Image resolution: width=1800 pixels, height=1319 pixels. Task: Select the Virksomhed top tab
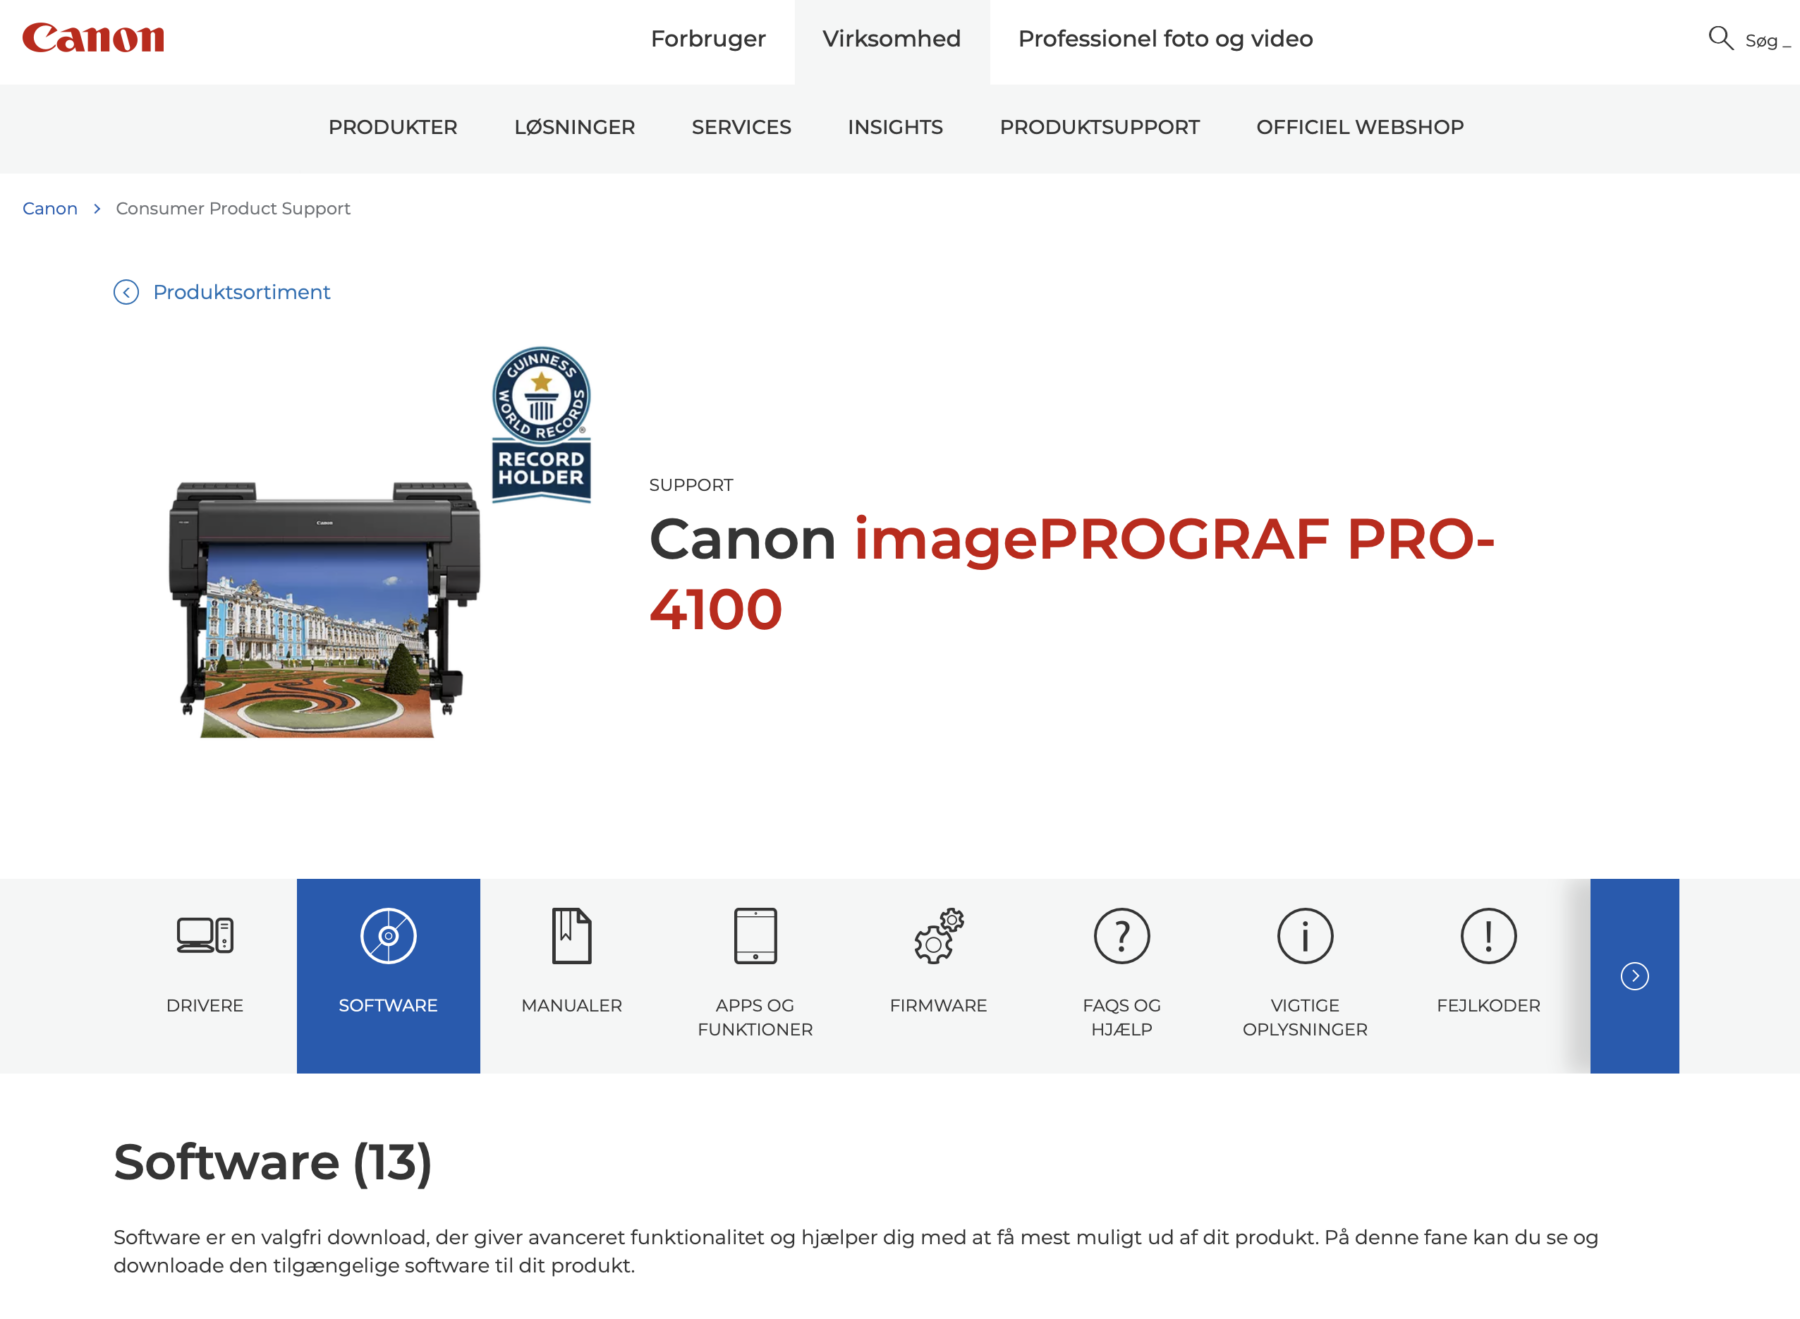pos(892,39)
